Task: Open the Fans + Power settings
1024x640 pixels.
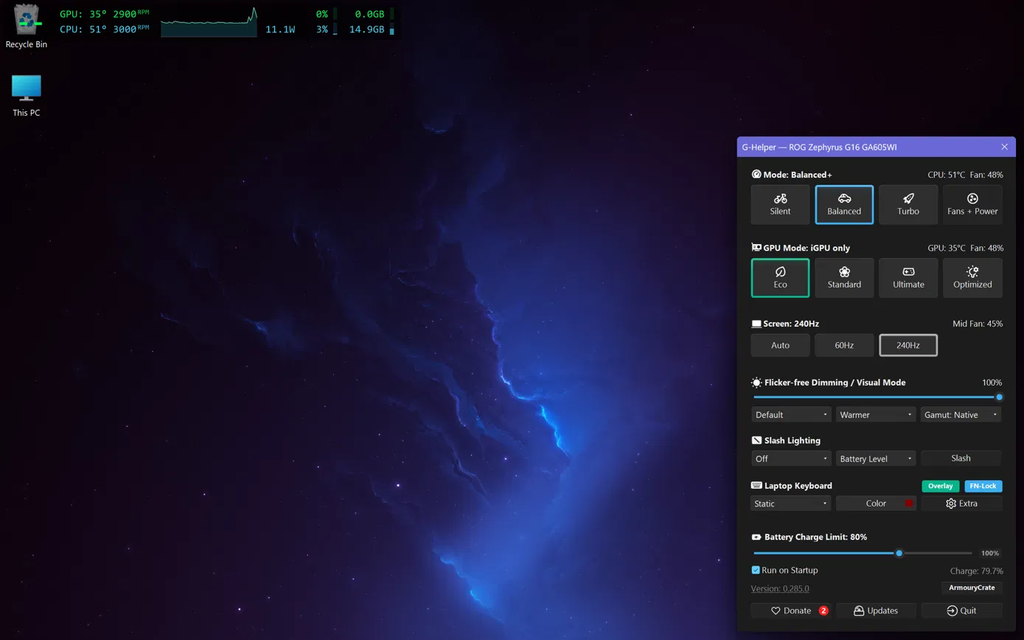Action: click(972, 204)
